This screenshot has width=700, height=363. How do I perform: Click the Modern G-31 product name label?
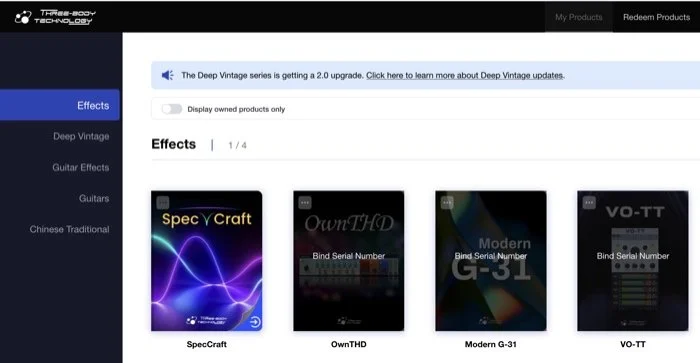tap(491, 344)
